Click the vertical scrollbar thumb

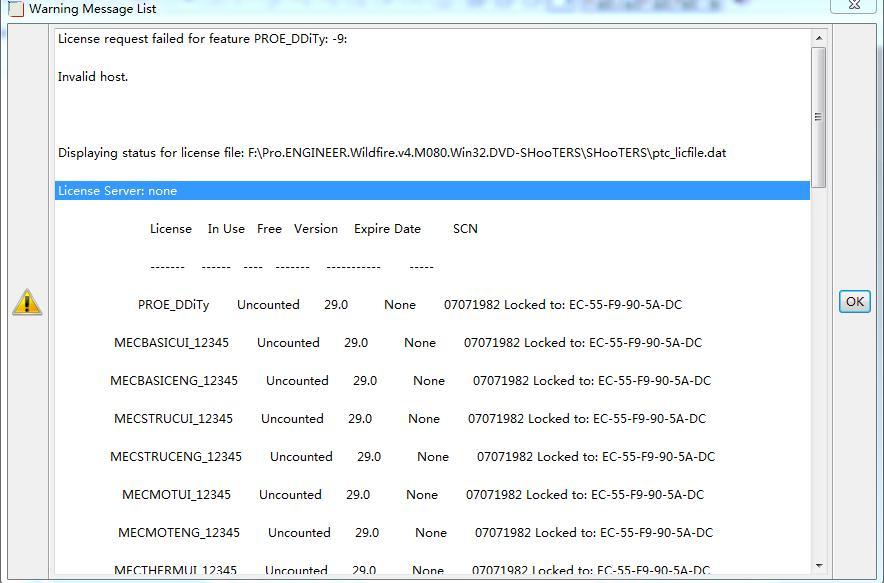(x=819, y=117)
